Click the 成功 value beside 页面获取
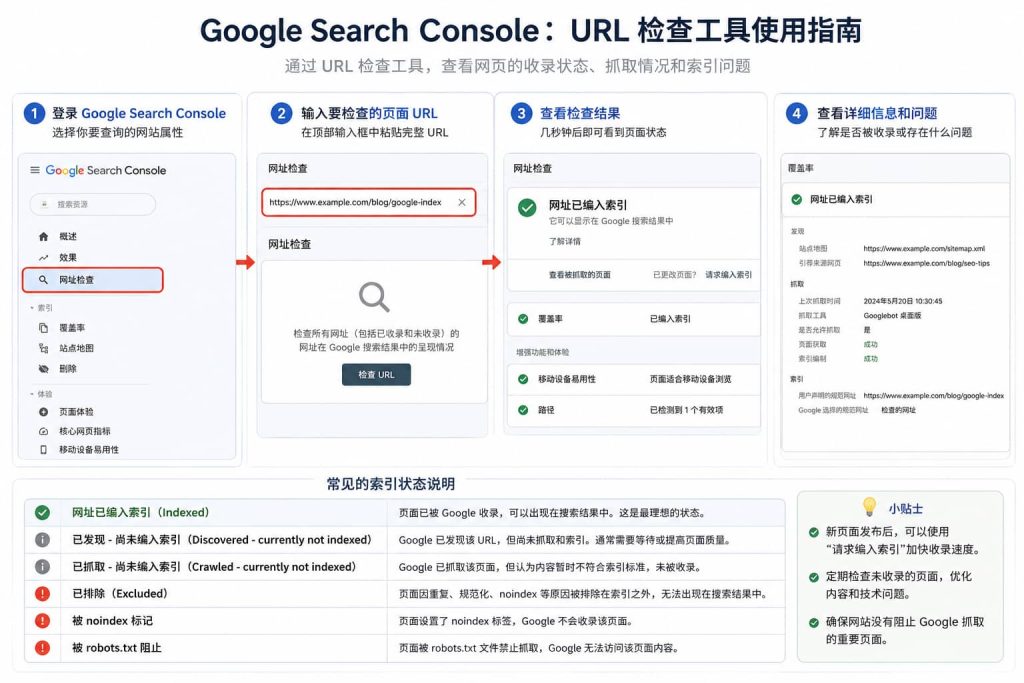 (871, 345)
